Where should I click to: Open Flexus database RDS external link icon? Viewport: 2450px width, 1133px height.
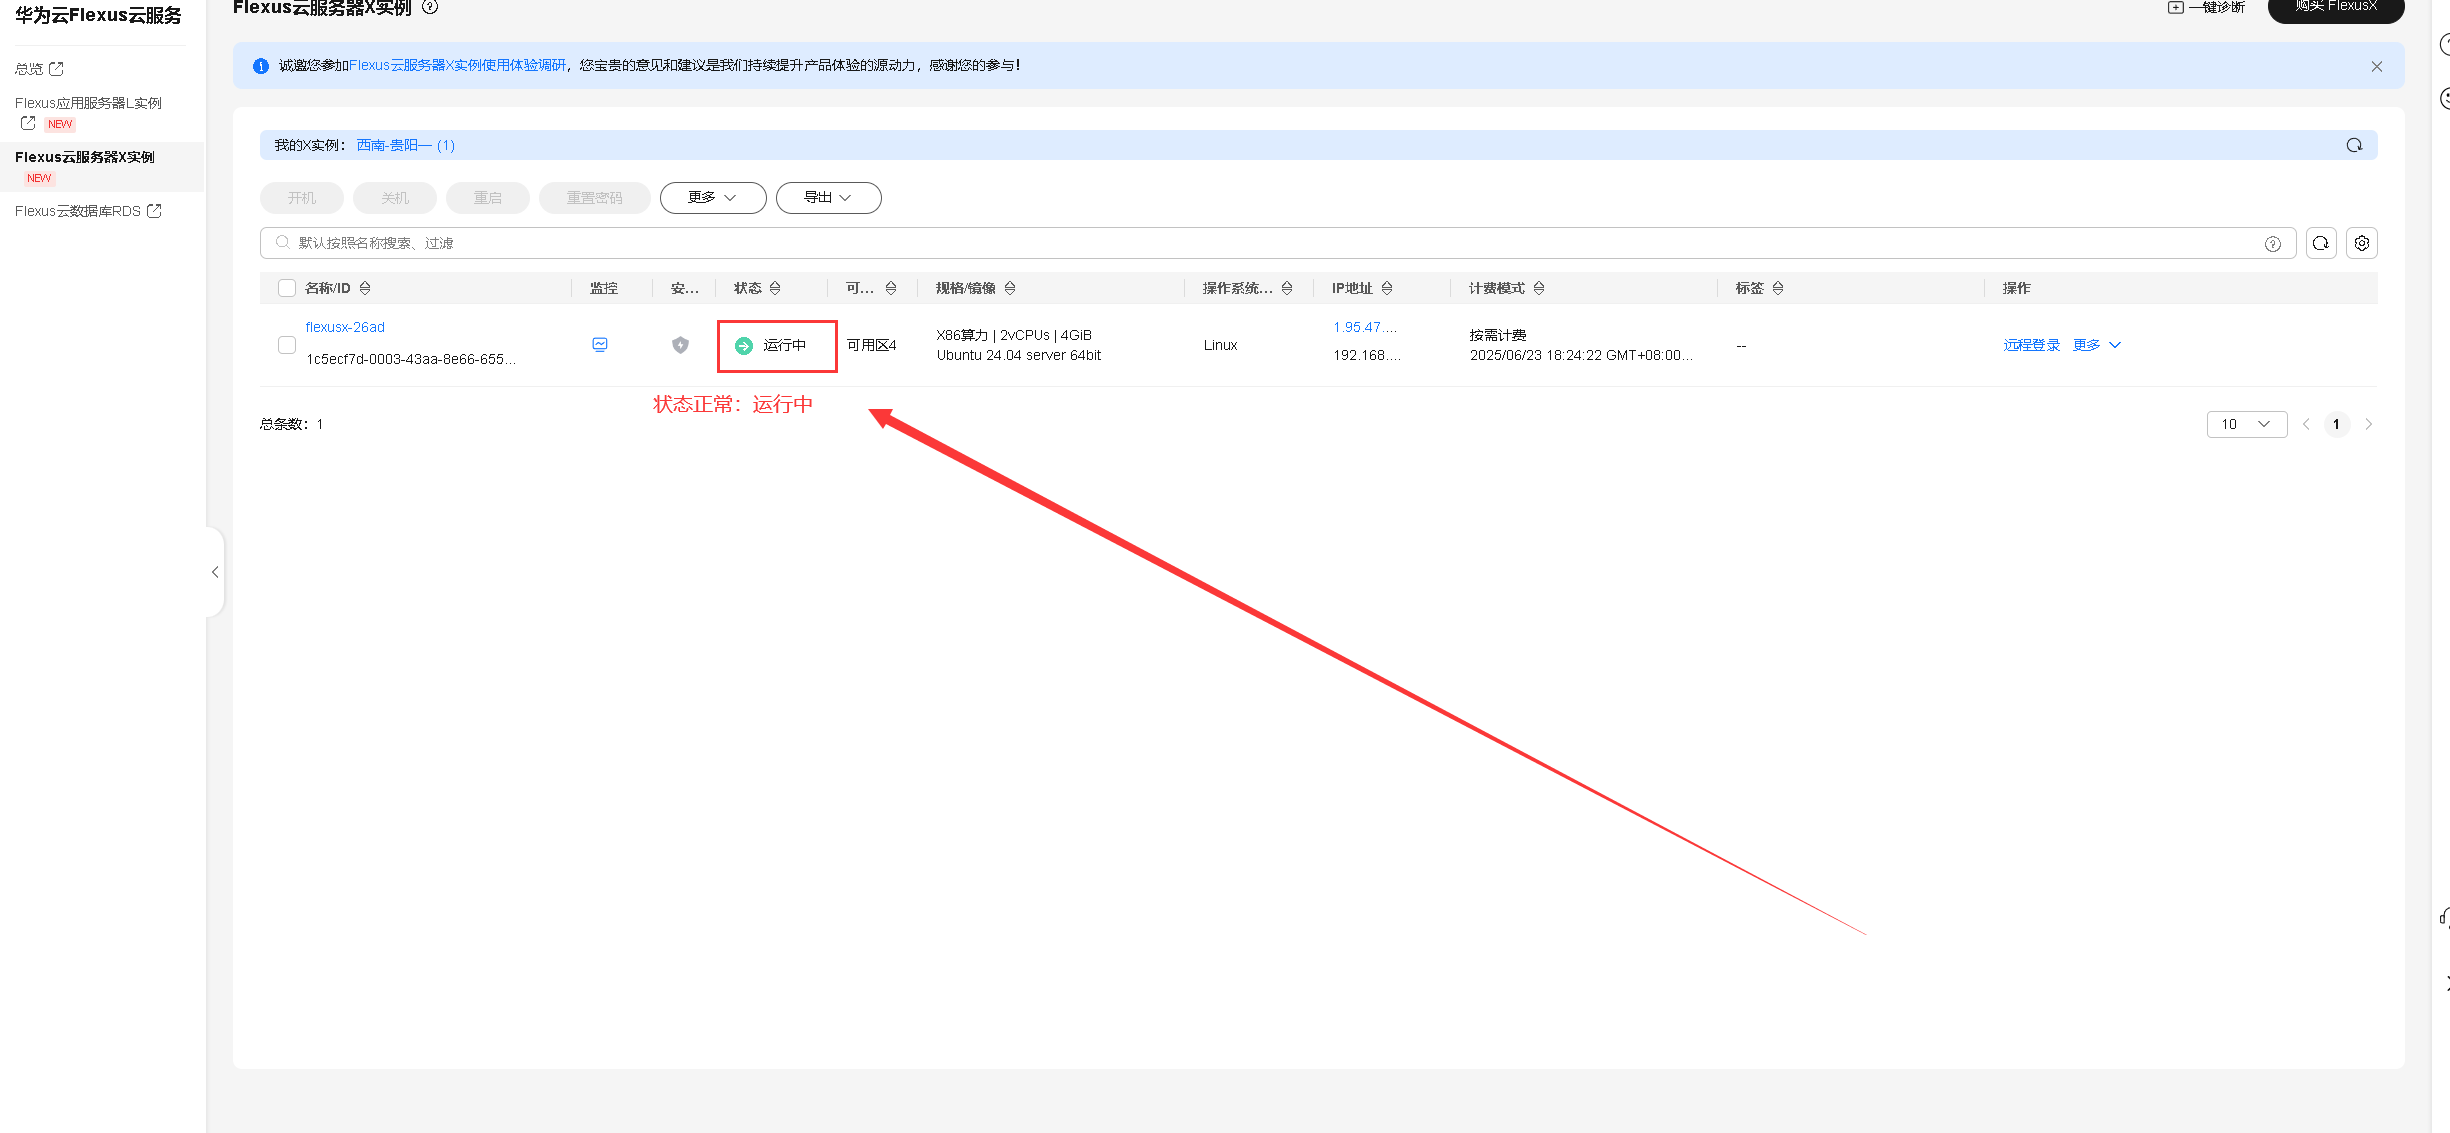point(154,211)
